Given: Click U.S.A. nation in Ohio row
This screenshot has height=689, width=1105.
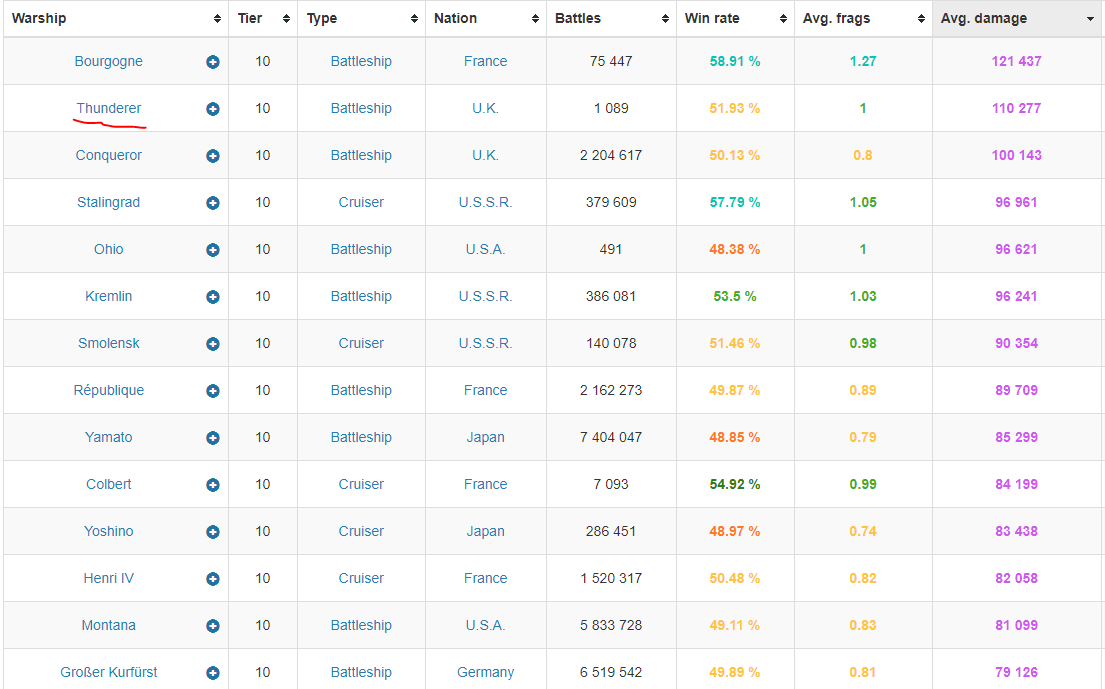Looking at the screenshot, I should tap(486, 249).
